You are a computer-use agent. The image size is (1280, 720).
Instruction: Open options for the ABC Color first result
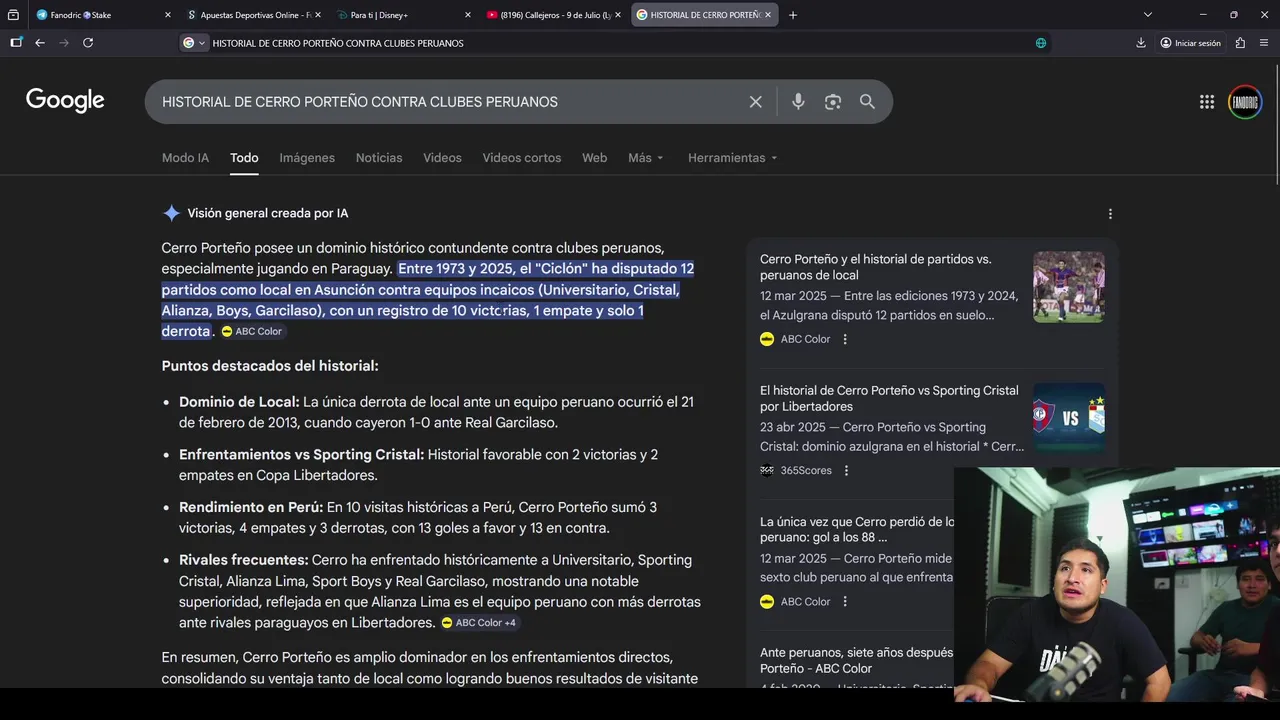click(x=845, y=339)
